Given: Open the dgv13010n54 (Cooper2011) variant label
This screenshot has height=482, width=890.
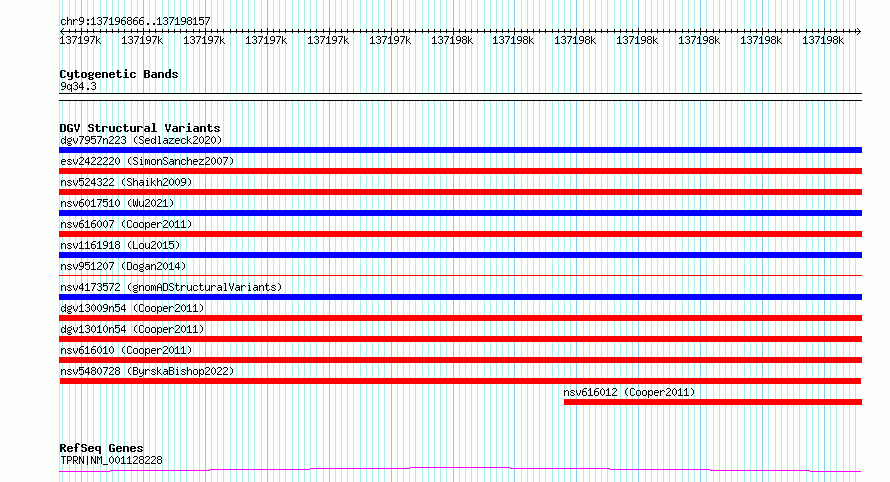Looking at the screenshot, I should pyautogui.click(x=132, y=329).
